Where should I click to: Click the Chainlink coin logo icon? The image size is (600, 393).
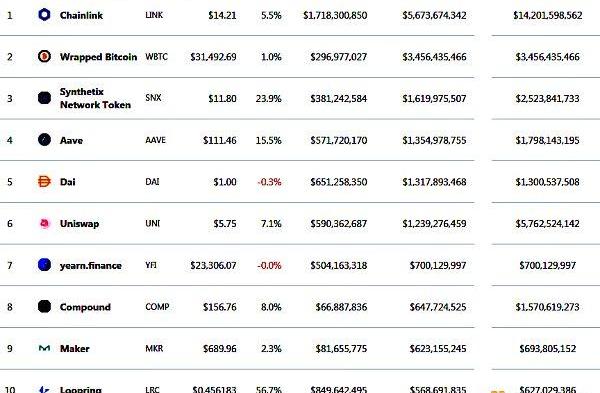point(44,15)
